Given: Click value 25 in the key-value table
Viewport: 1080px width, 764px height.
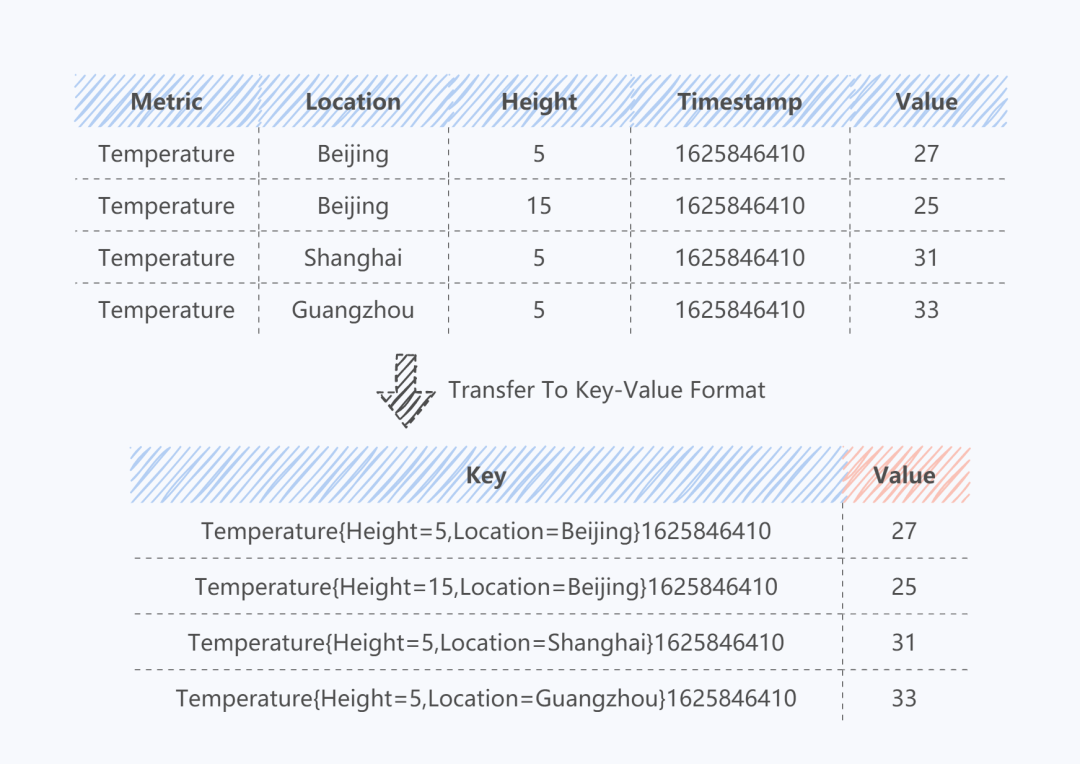Looking at the screenshot, I should (904, 587).
